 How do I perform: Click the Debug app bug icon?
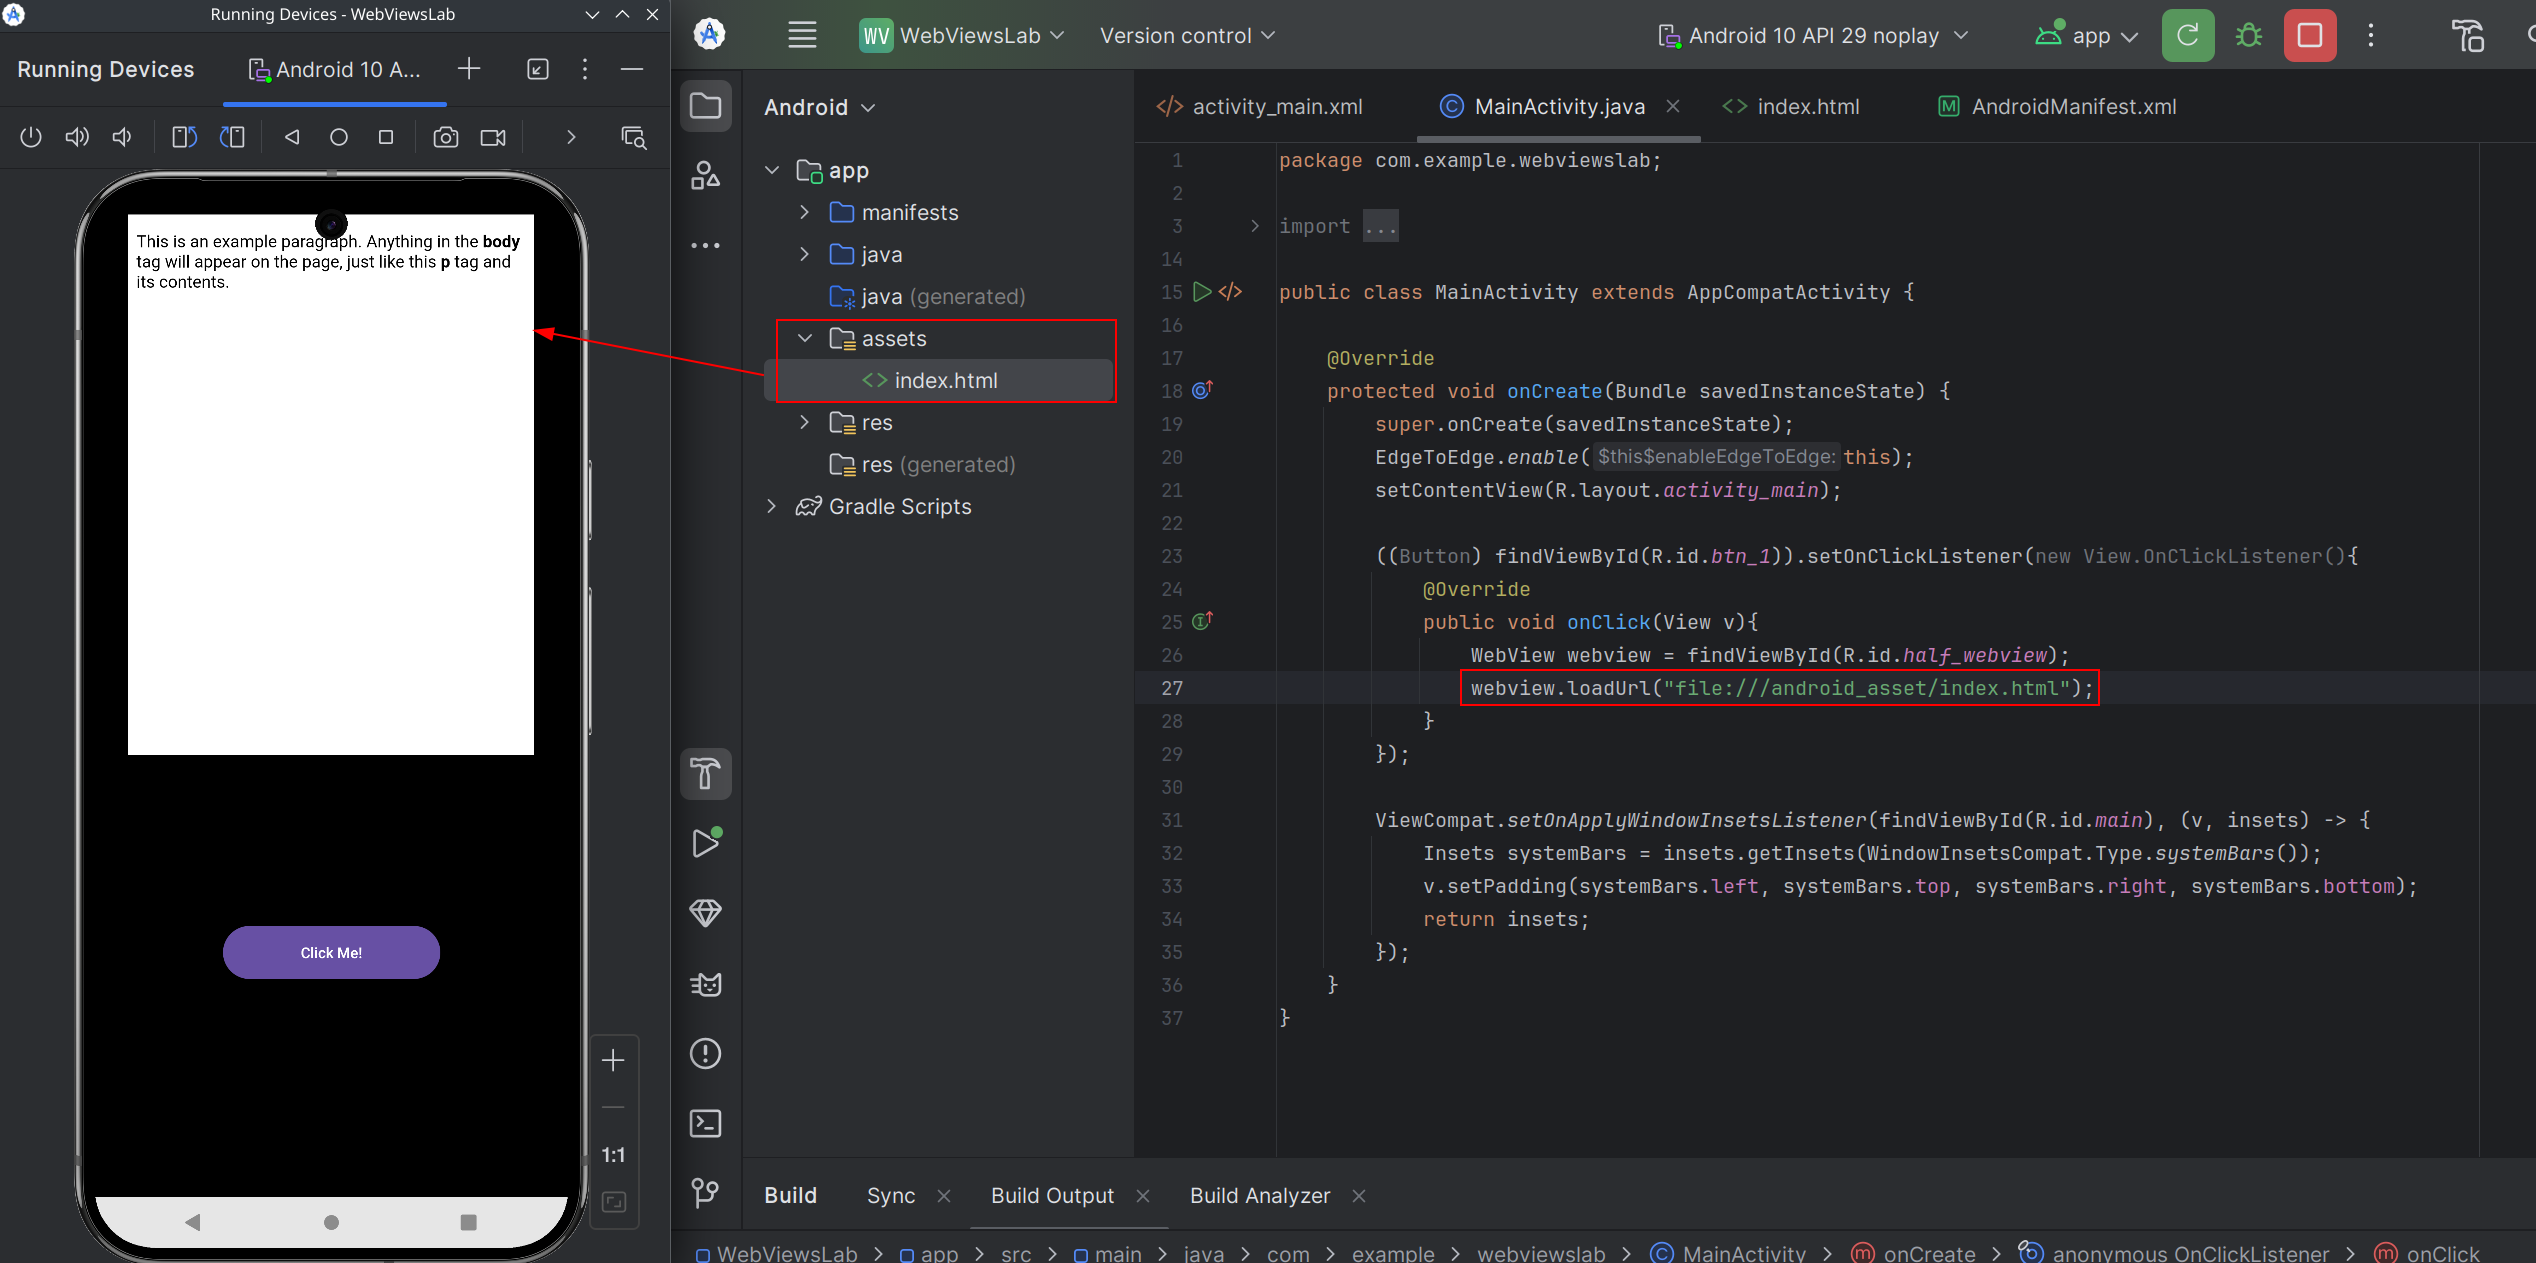2249,35
